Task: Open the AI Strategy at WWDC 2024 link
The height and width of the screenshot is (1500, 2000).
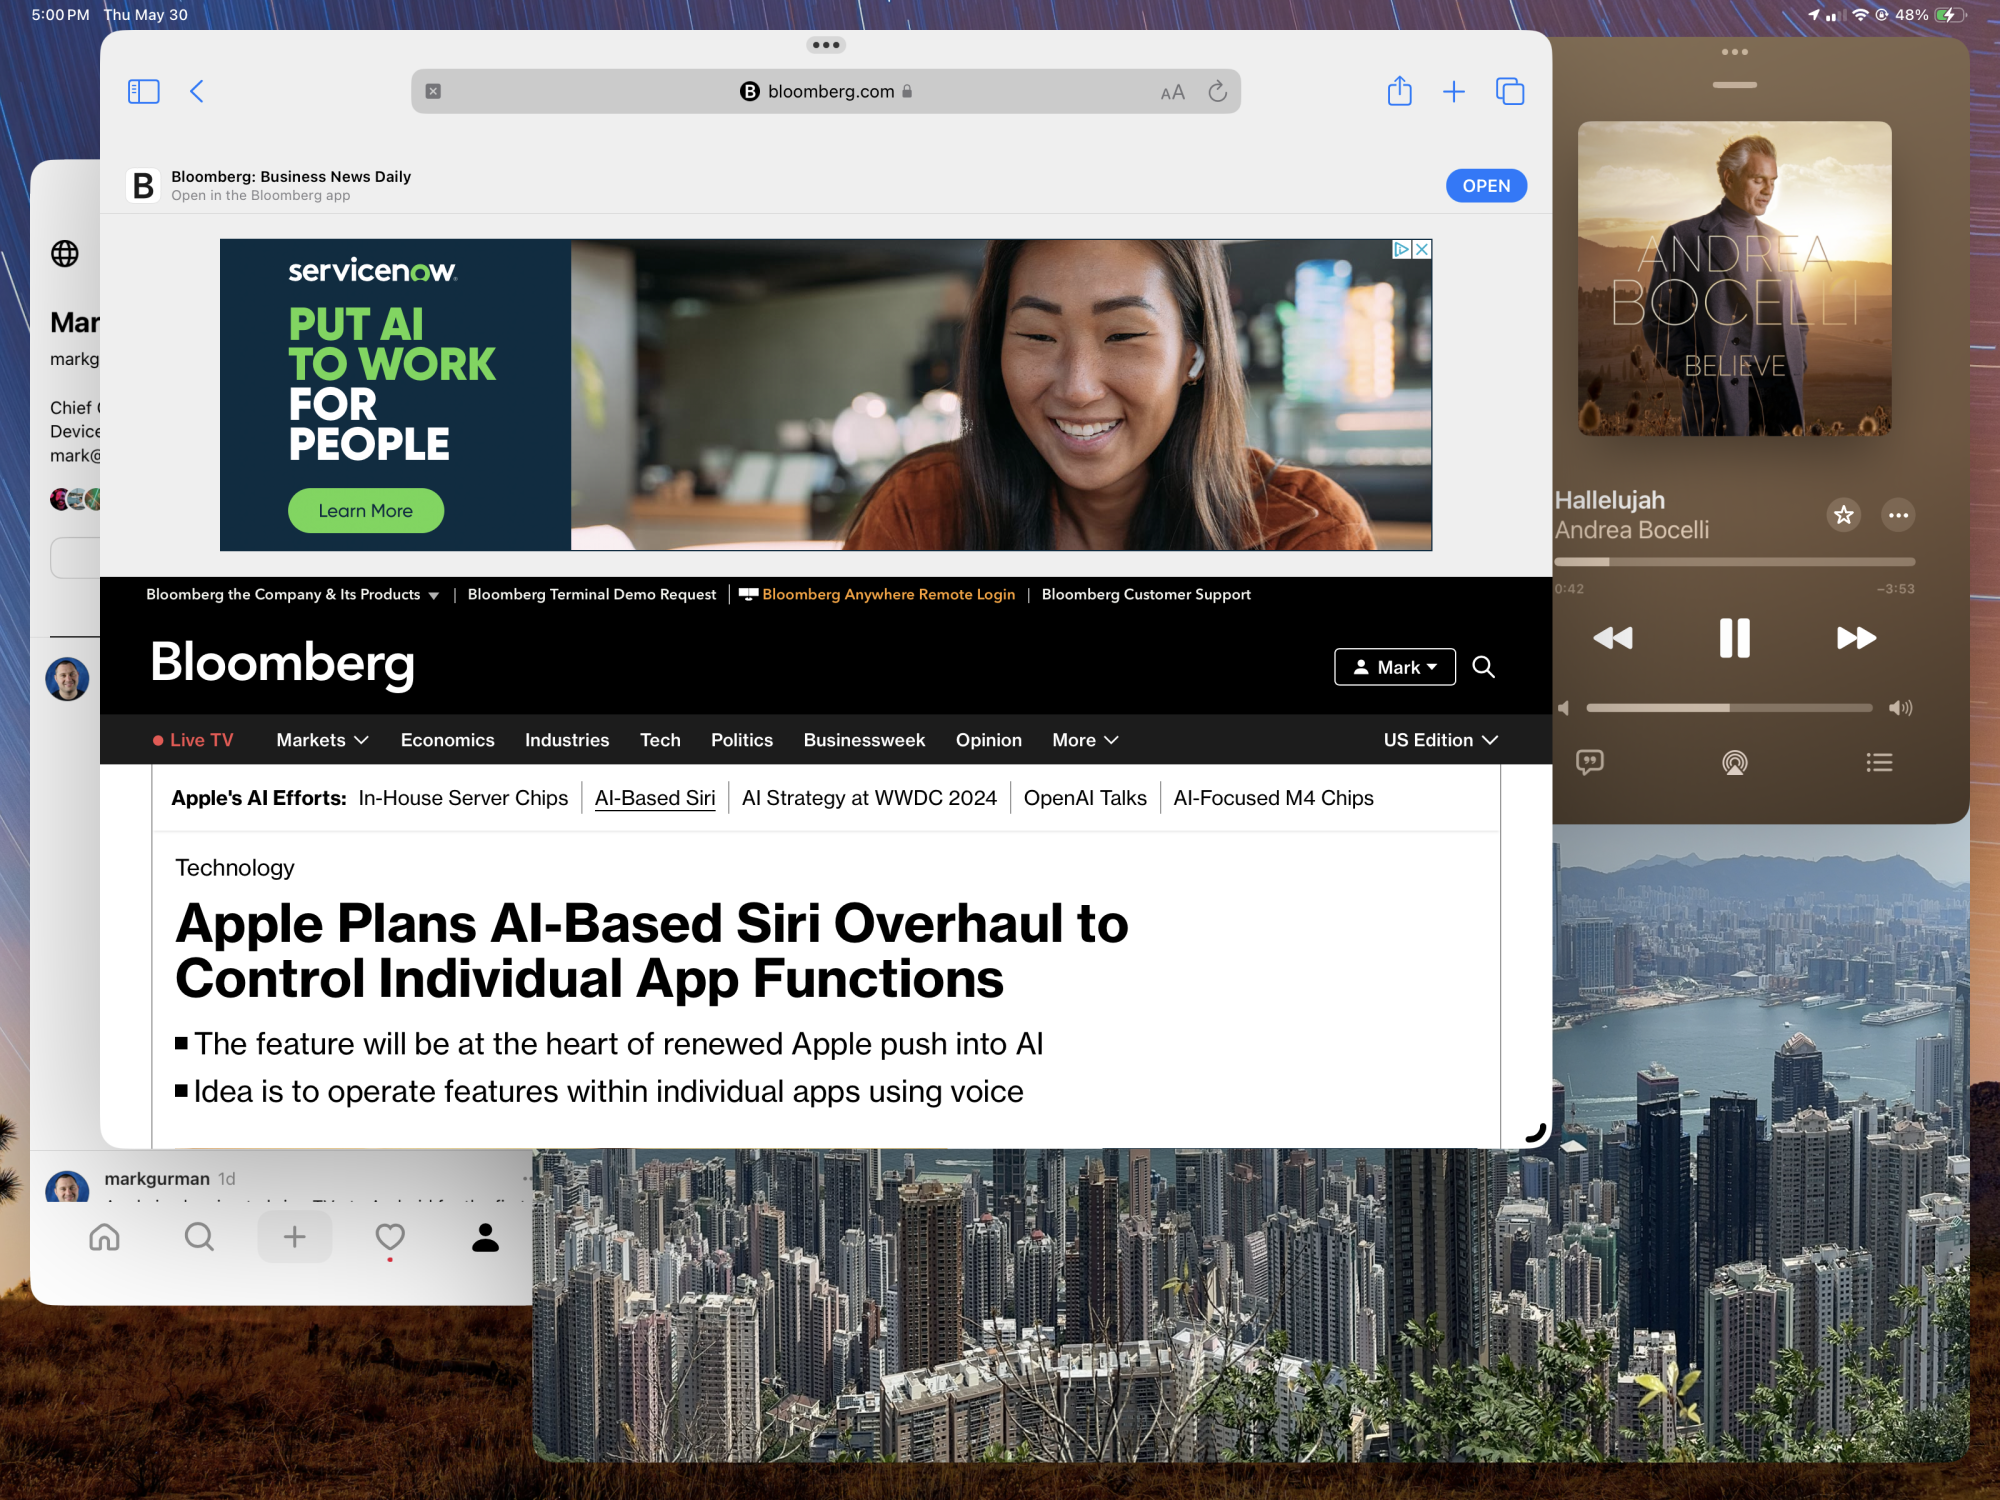Action: click(x=869, y=798)
